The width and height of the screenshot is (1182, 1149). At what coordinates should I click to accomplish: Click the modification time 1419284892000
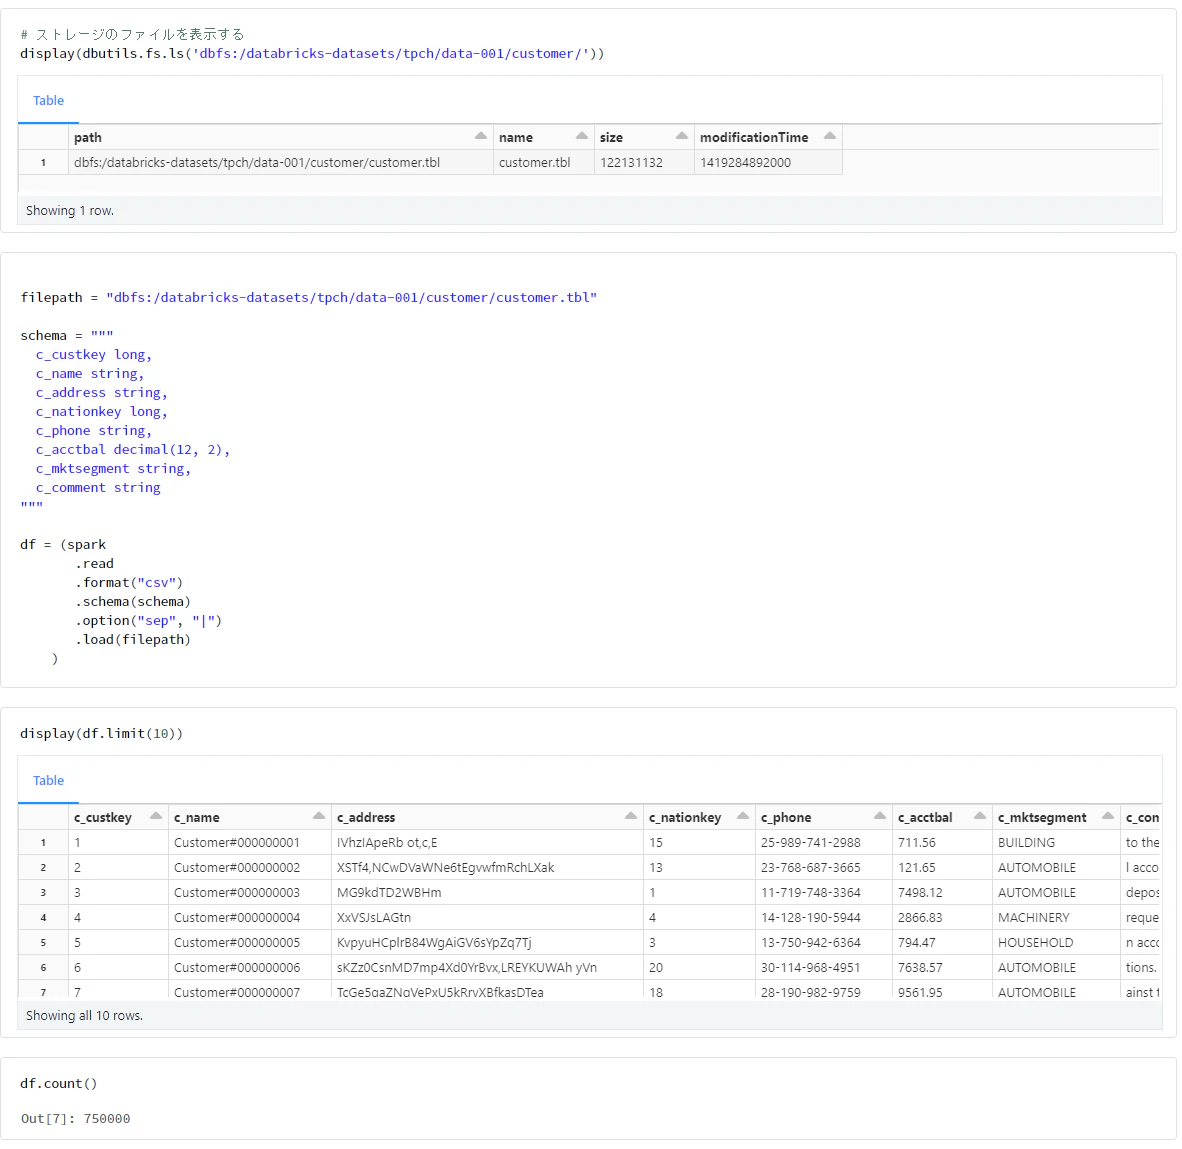point(768,162)
